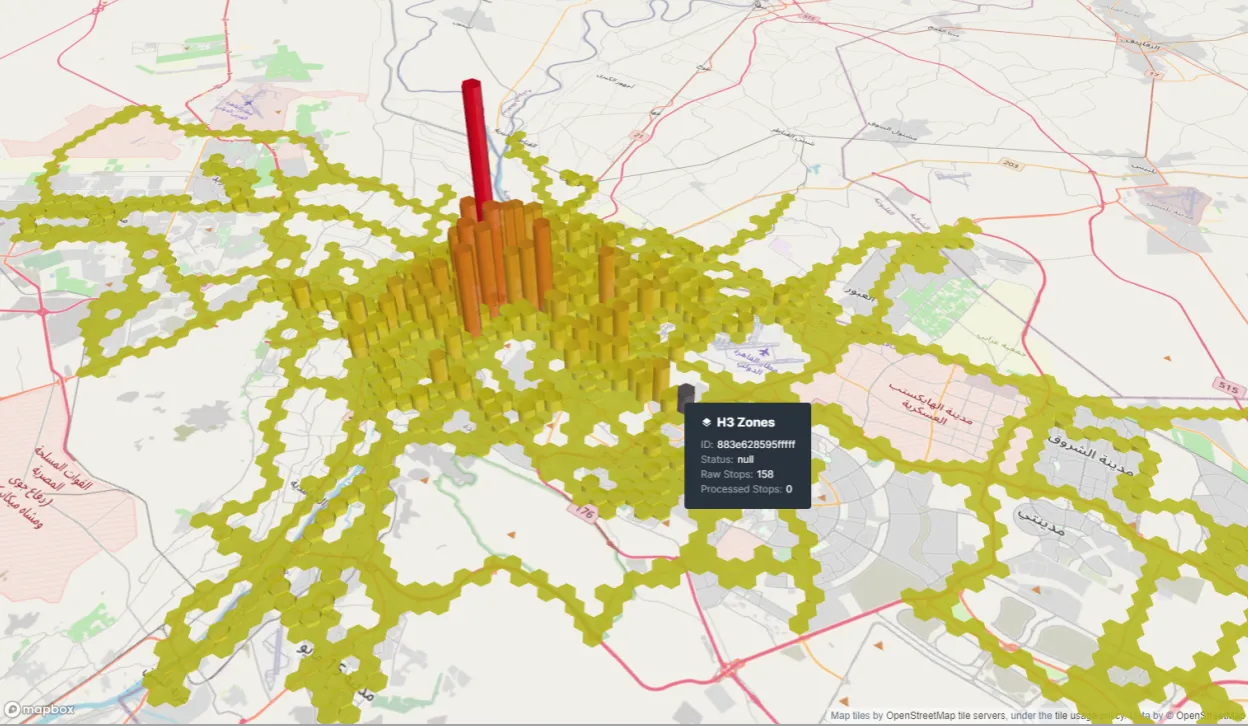This screenshot has height=726, width=1248.
Task: Click the layers icon in the H3 Zones tooltip
Action: (x=708, y=422)
